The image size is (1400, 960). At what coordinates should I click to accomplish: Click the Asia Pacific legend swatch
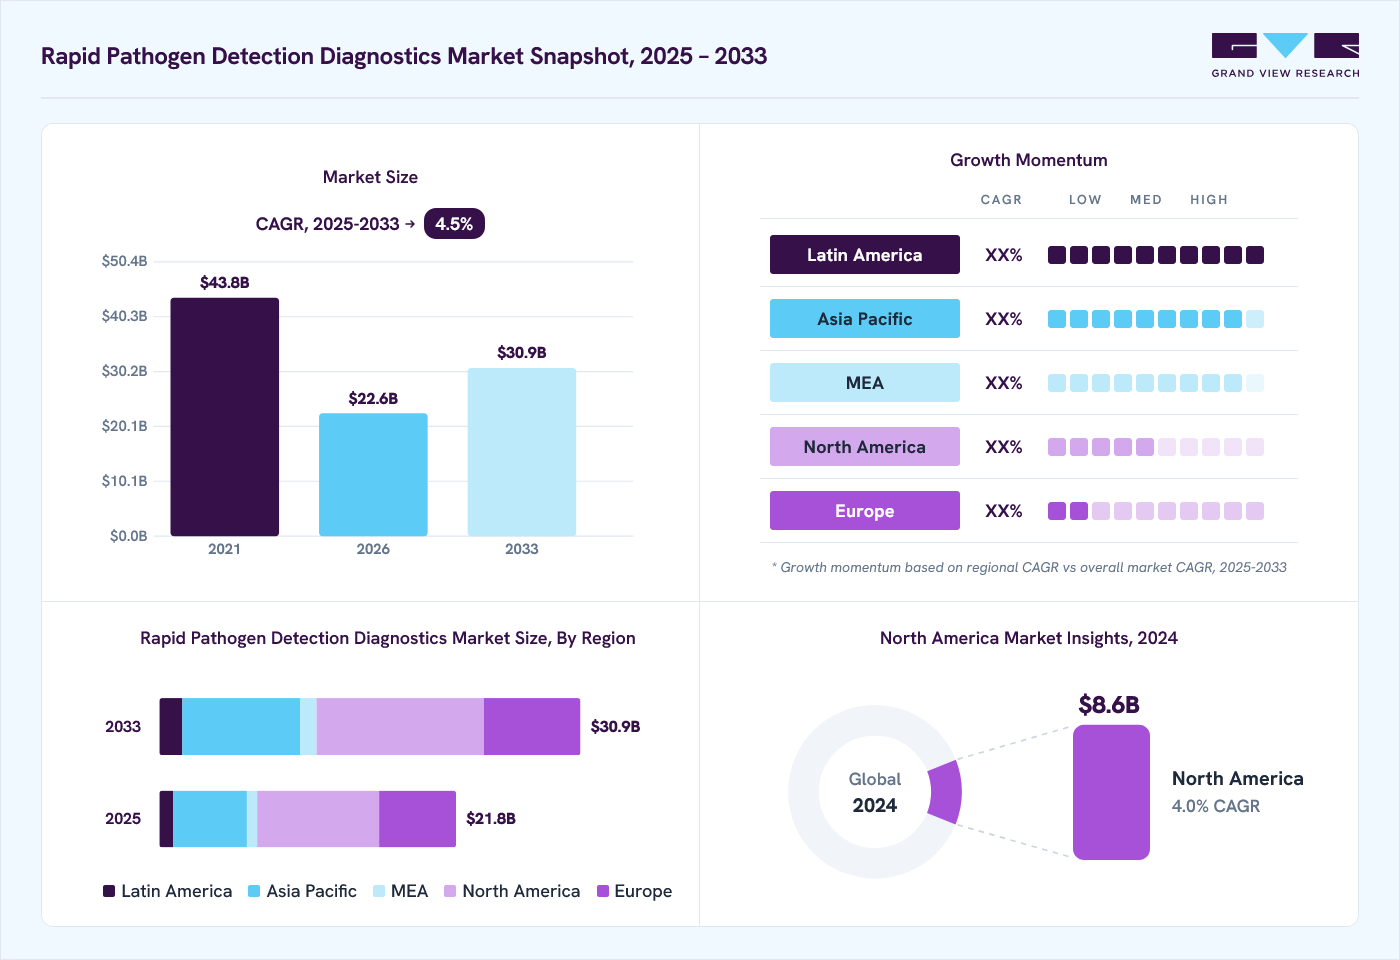coord(254,891)
